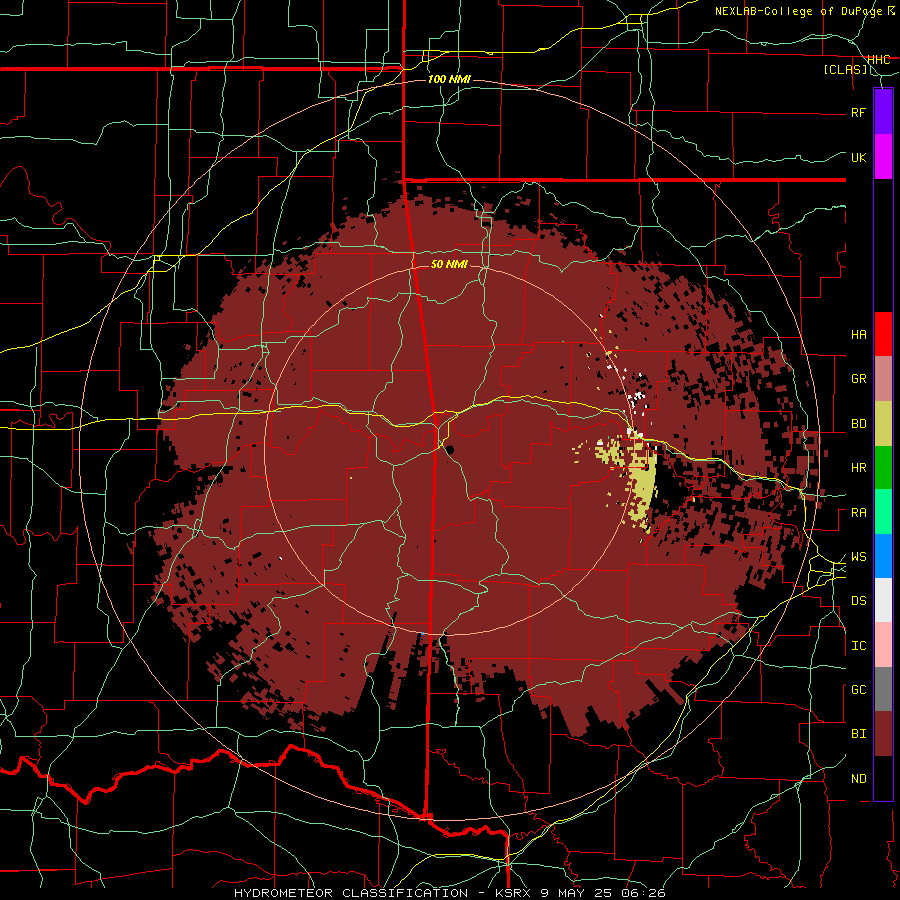
Task: Click the ND legend label
Action: (x=859, y=779)
